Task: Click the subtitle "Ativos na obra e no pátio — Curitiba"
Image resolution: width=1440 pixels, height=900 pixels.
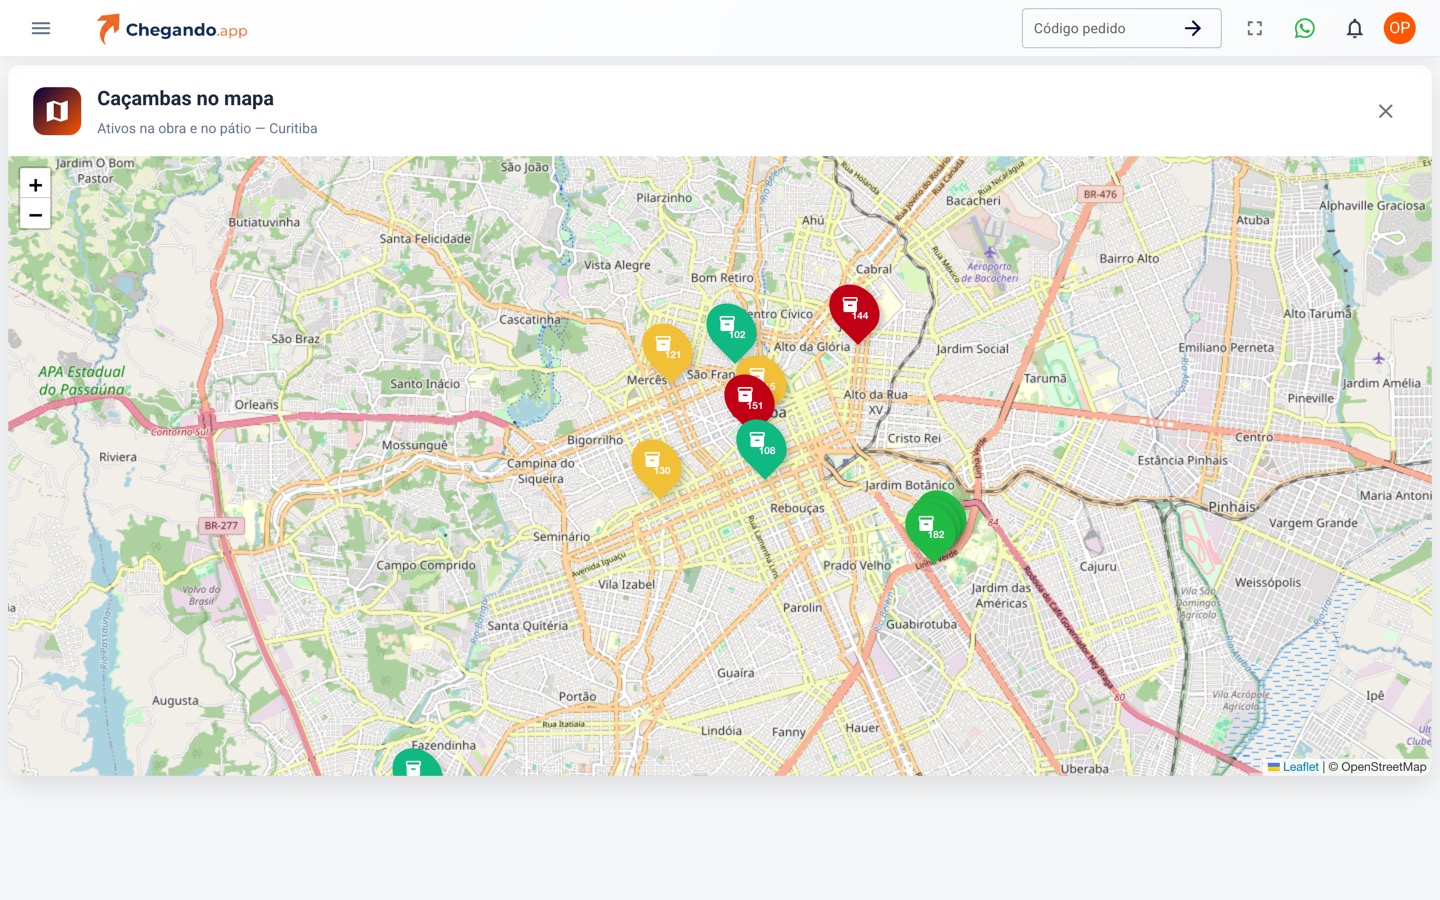Action: coord(207,128)
